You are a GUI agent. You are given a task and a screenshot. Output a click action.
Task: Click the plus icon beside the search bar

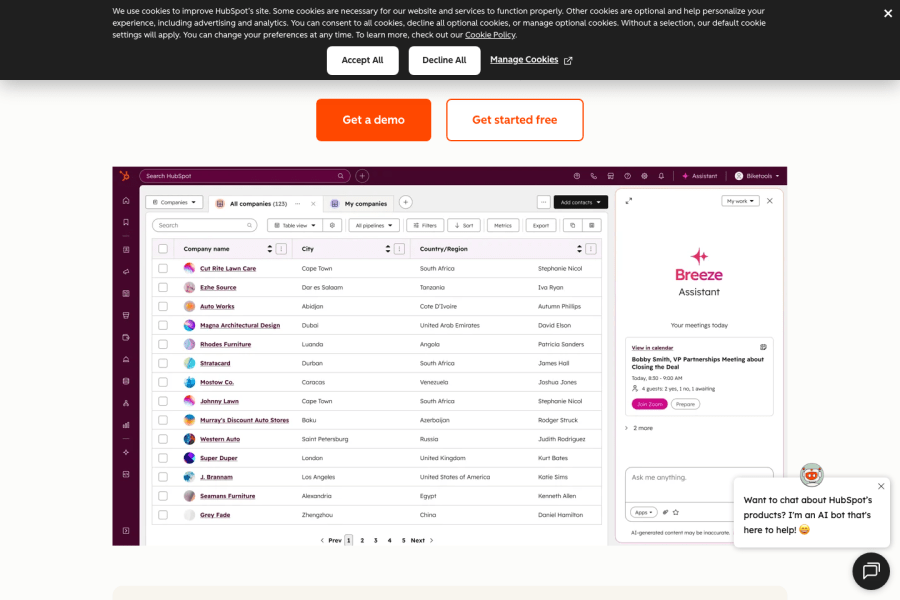tap(362, 175)
